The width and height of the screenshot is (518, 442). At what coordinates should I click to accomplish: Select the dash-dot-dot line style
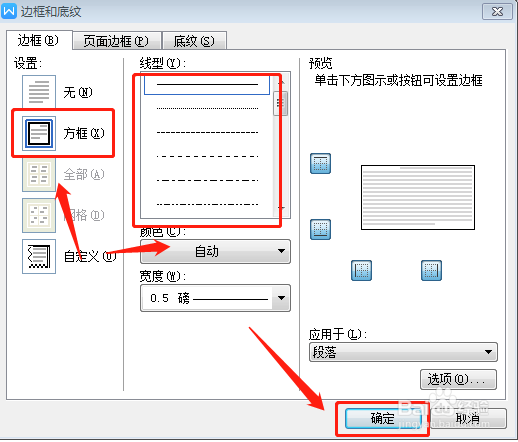(207, 204)
